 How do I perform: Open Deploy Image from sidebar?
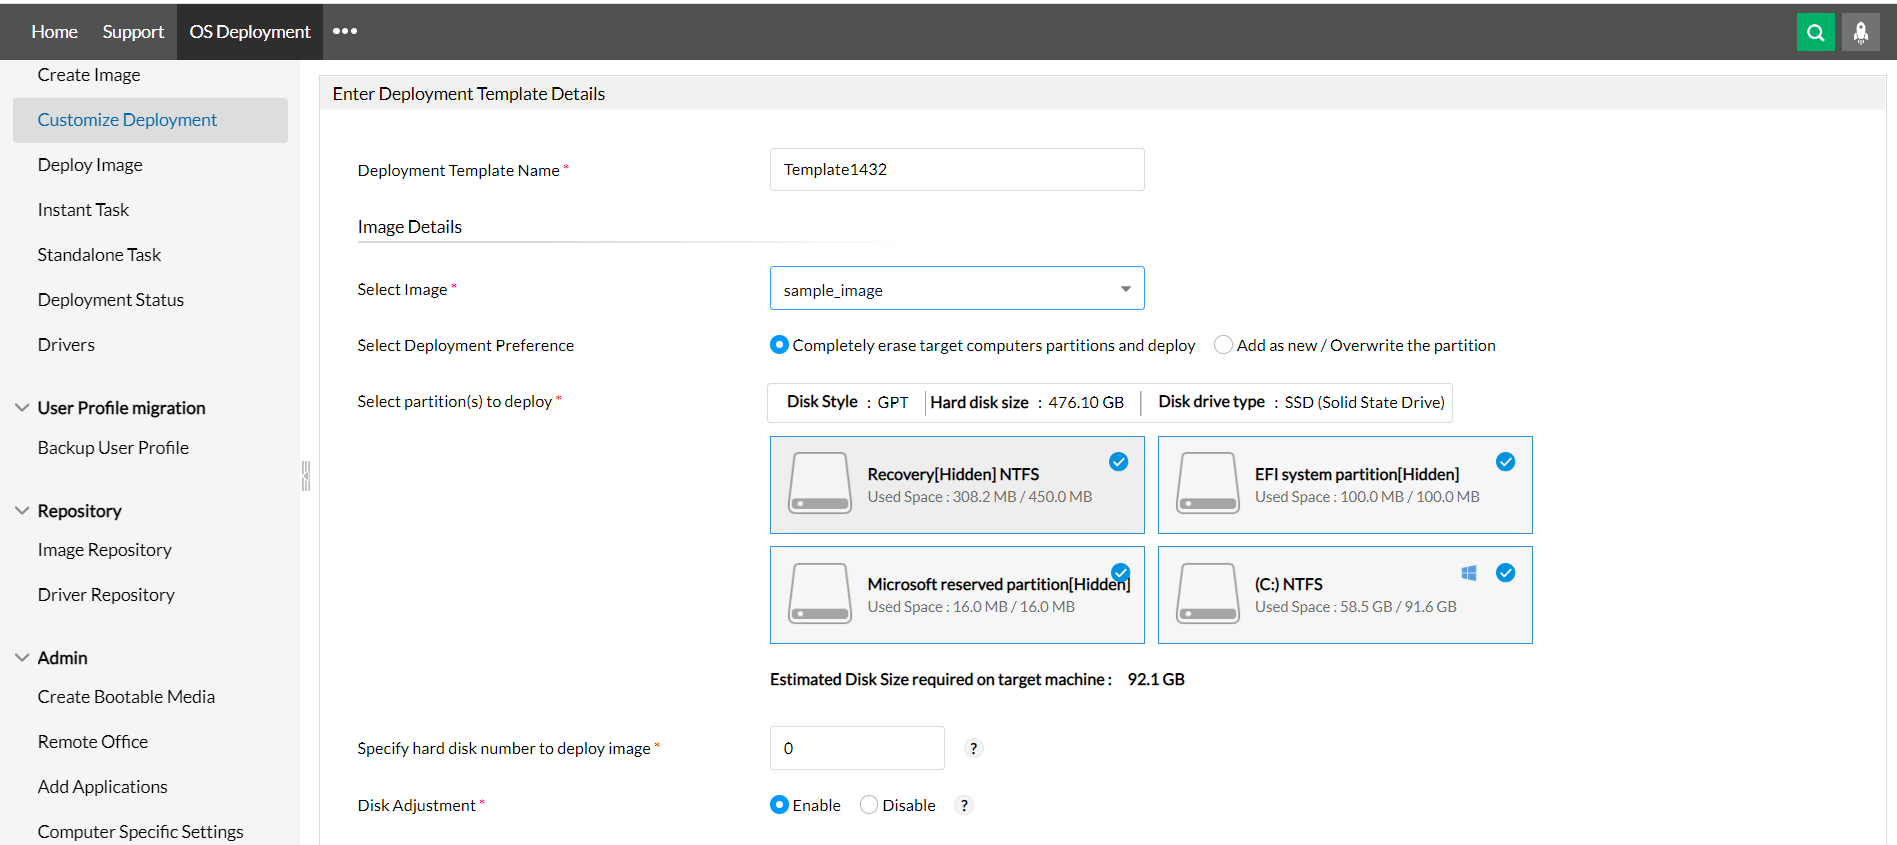90,165
